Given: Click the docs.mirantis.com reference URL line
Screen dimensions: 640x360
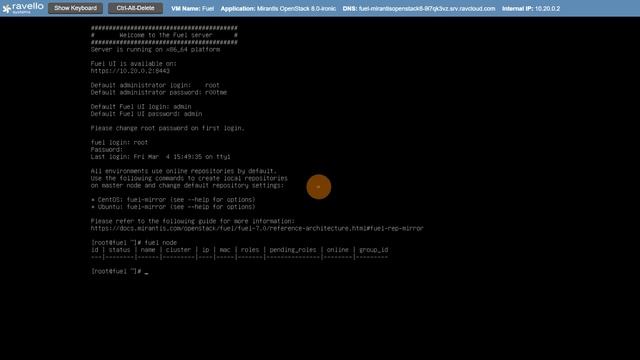Looking at the screenshot, I should pyautogui.click(x=257, y=228).
